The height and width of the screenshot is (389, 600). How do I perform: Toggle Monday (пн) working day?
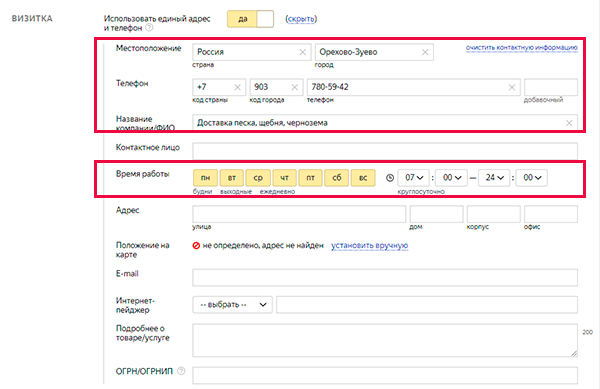click(x=205, y=178)
